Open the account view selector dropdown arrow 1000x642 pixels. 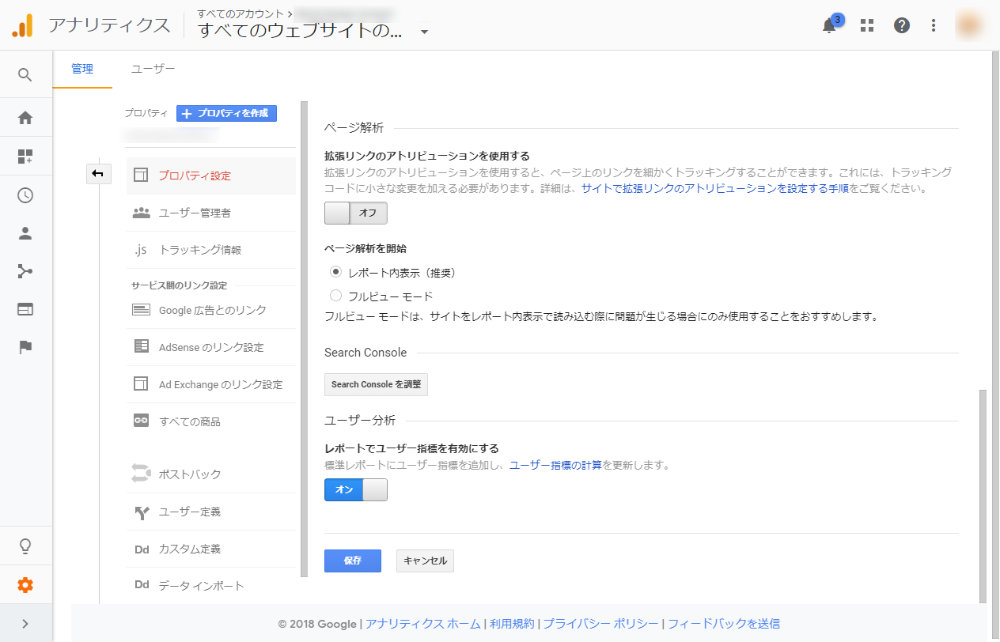[x=424, y=31]
